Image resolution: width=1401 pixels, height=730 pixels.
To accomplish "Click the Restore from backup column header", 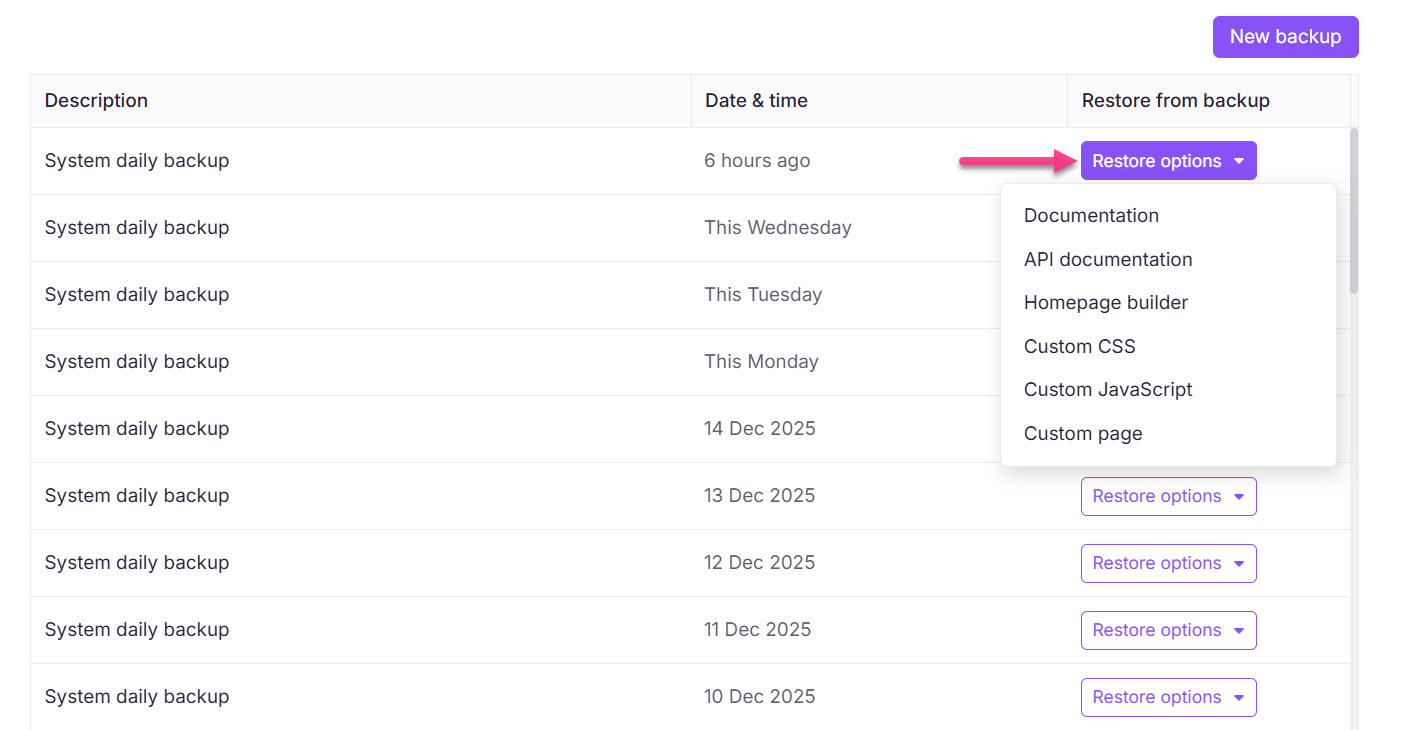I will tap(1175, 100).
